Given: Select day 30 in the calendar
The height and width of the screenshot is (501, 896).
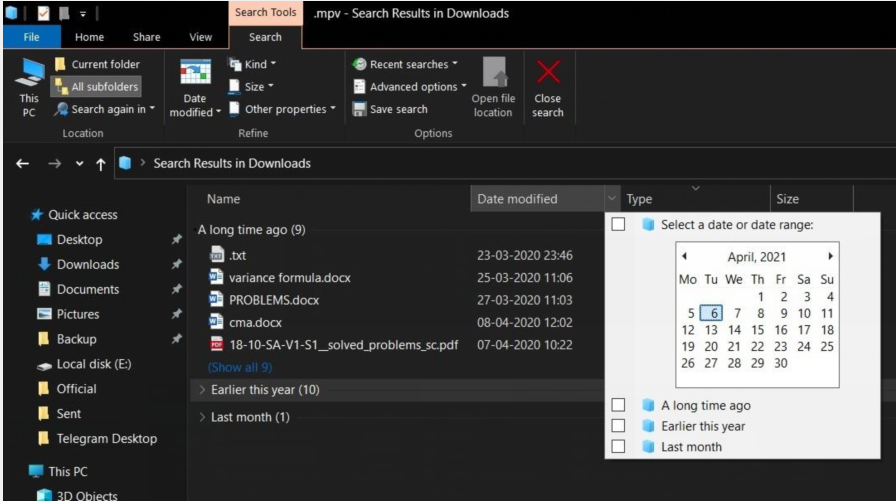Looking at the screenshot, I should tap(781, 363).
